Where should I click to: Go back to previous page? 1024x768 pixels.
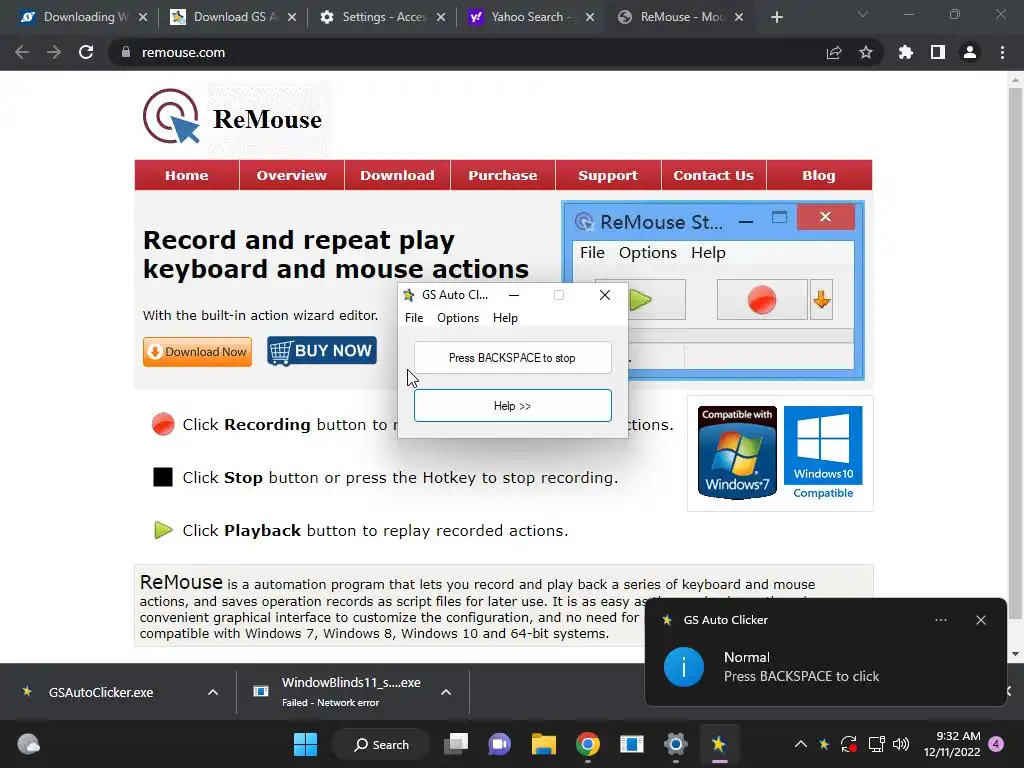22,52
